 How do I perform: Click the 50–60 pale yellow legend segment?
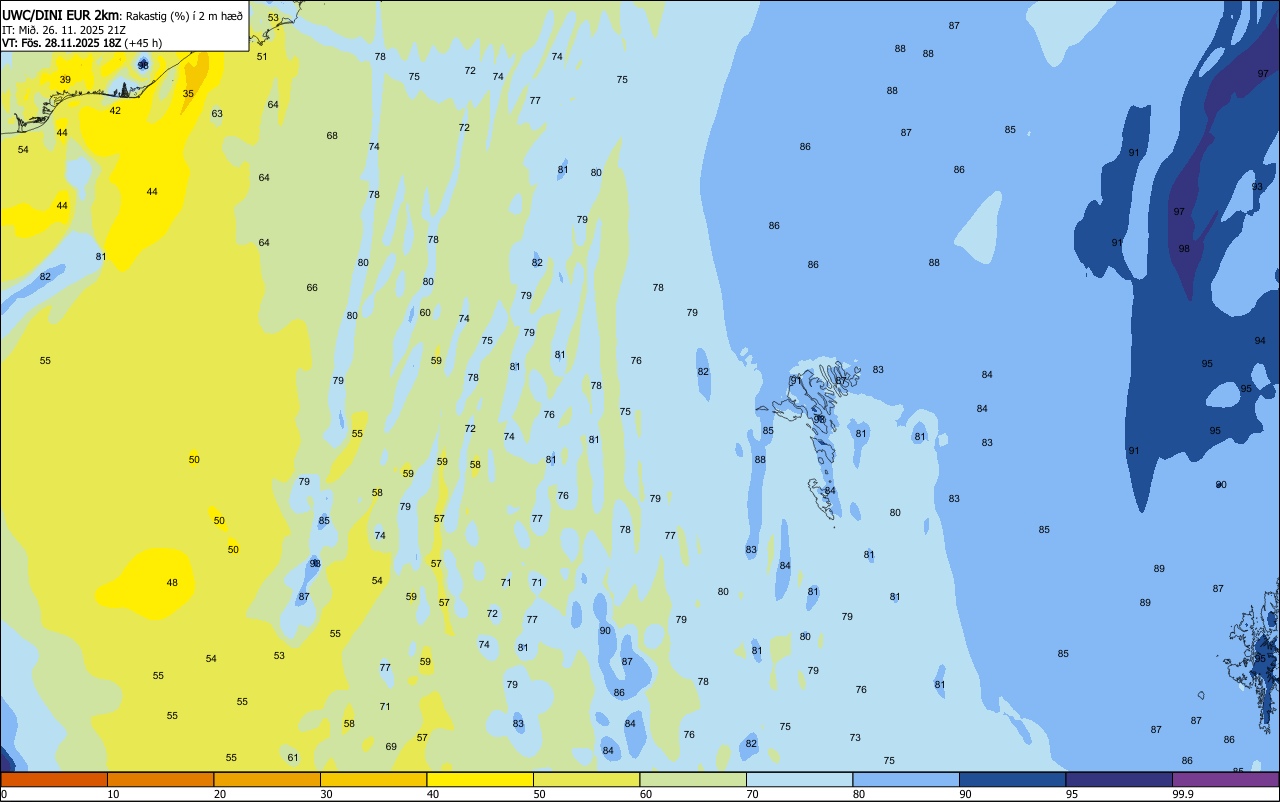[586, 779]
